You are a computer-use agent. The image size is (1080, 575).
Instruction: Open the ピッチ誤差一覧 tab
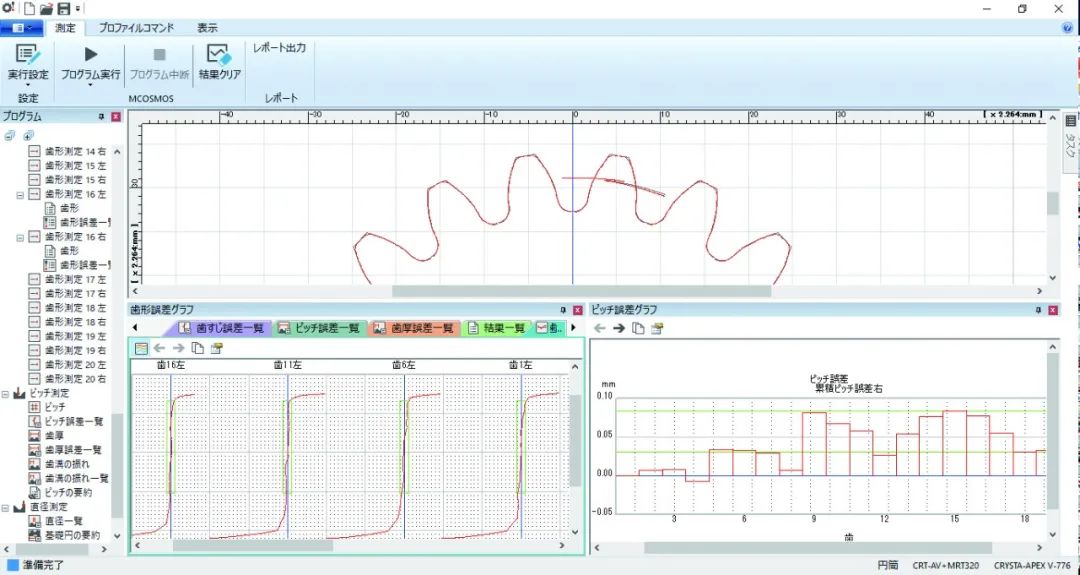tap(321, 328)
